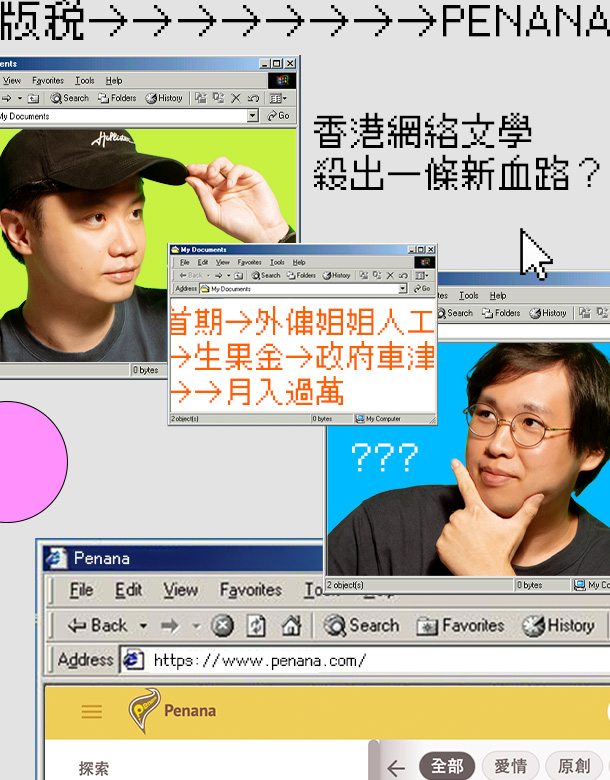Click the left arrow beside the 全部 chip

[396, 767]
